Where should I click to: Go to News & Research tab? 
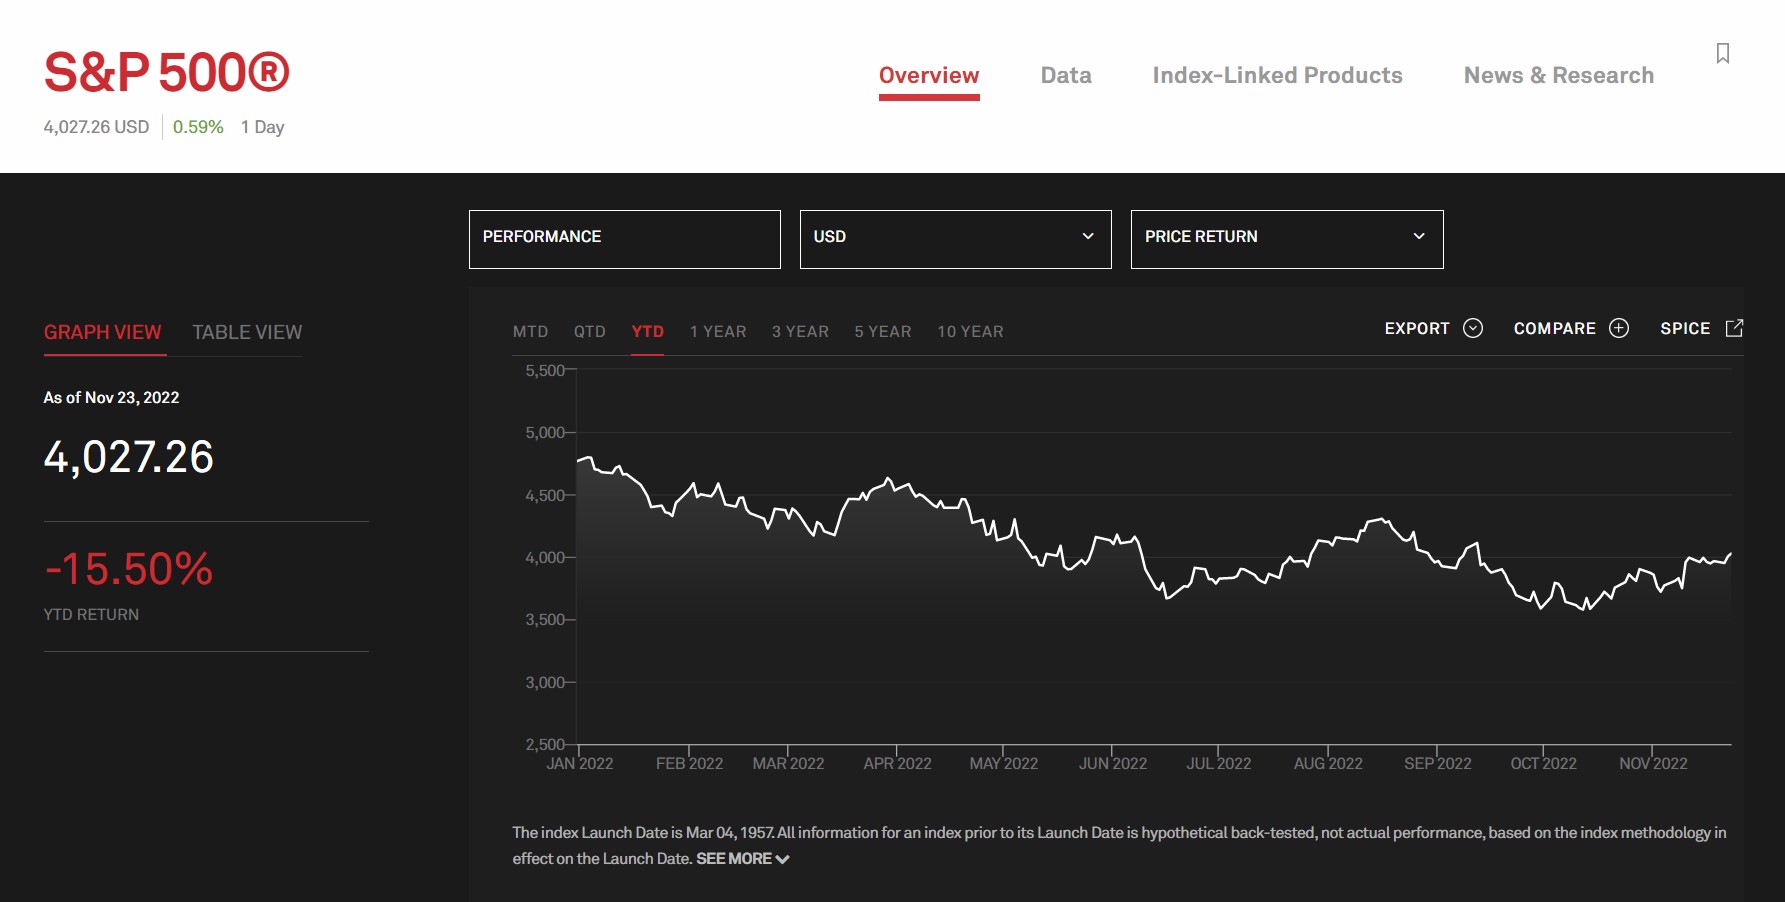[x=1559, y=76]
